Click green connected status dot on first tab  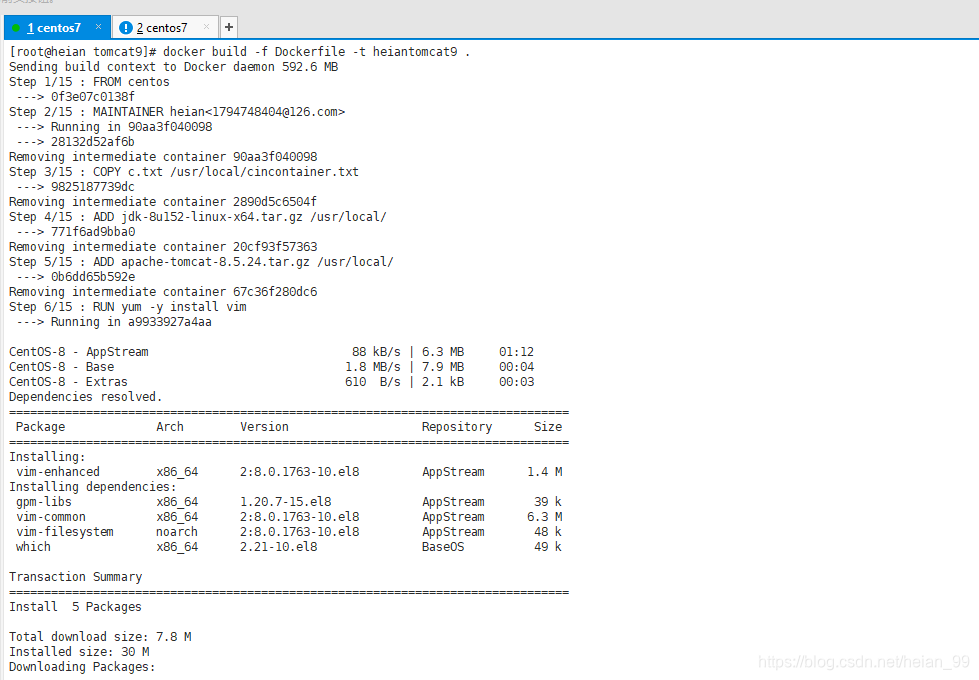click(16, 27)
